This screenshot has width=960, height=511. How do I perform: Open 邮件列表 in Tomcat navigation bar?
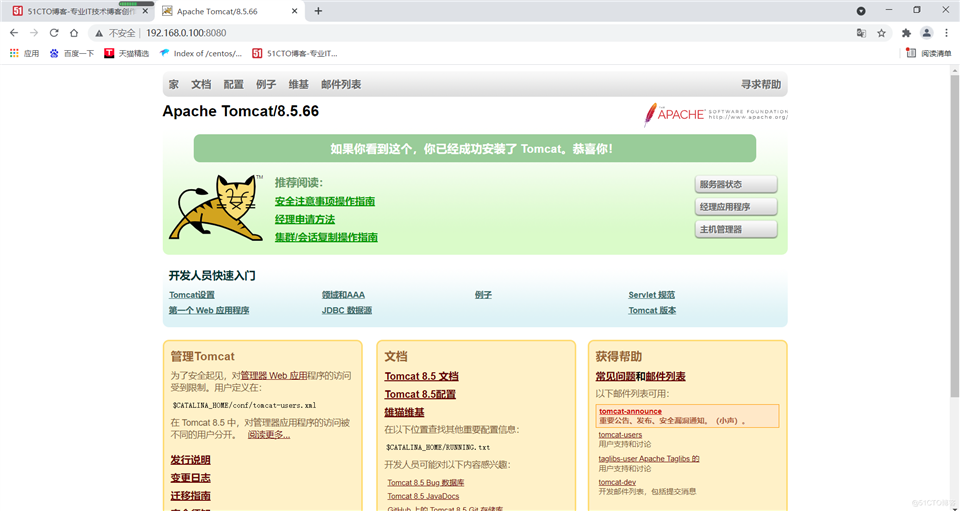point(341,84)
